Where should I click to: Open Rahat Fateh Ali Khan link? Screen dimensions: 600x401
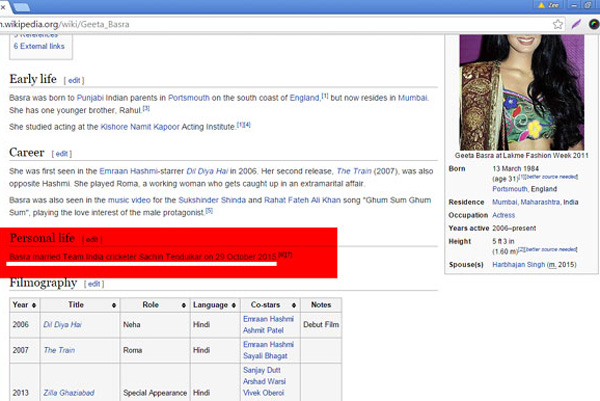tap(302, 200)
